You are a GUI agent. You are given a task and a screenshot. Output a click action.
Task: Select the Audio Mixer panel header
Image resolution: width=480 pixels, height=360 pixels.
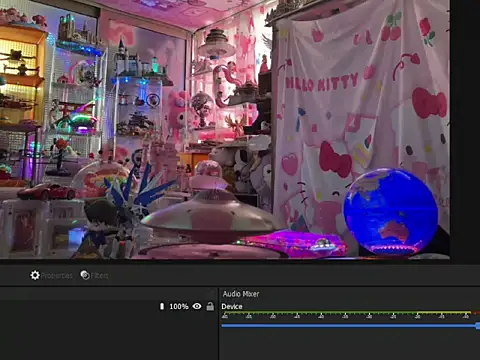(x=241, y=294)
